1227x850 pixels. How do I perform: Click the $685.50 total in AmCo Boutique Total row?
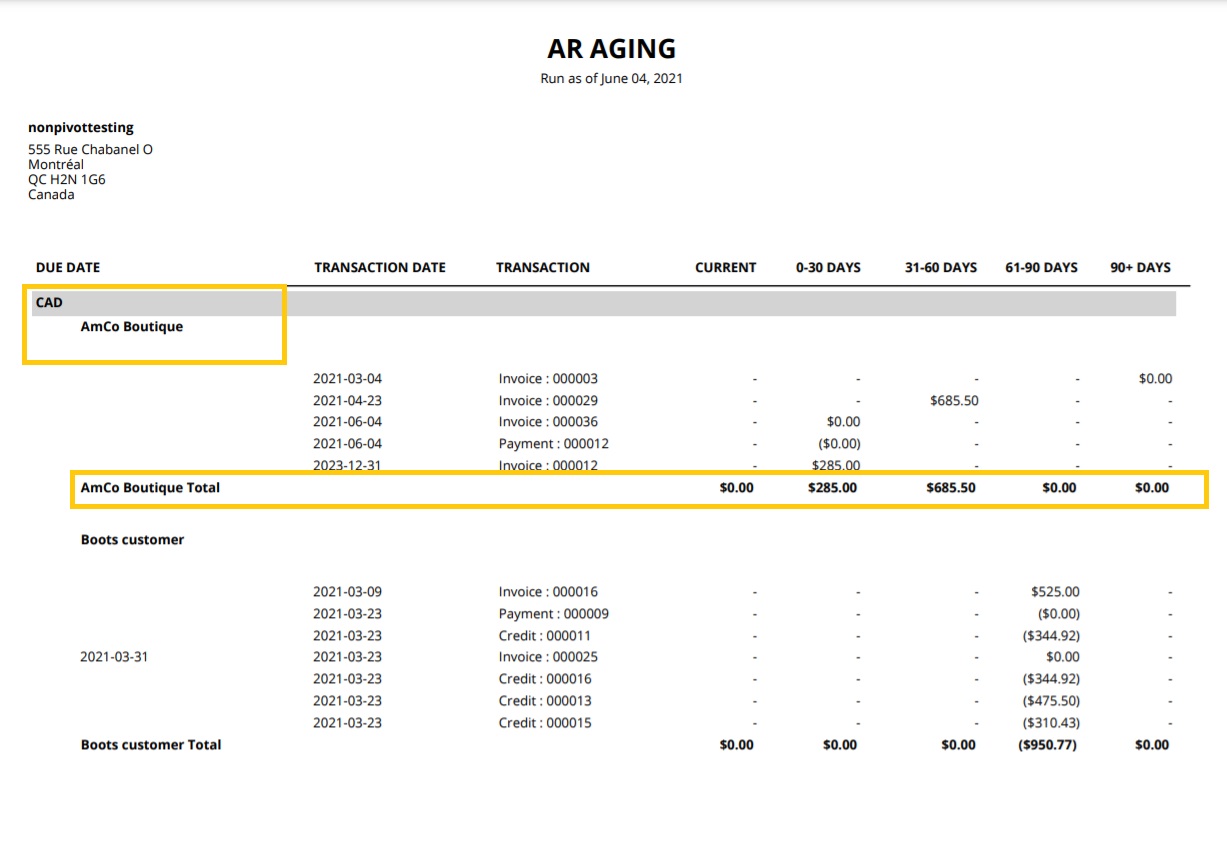click(x=951, y=488)
